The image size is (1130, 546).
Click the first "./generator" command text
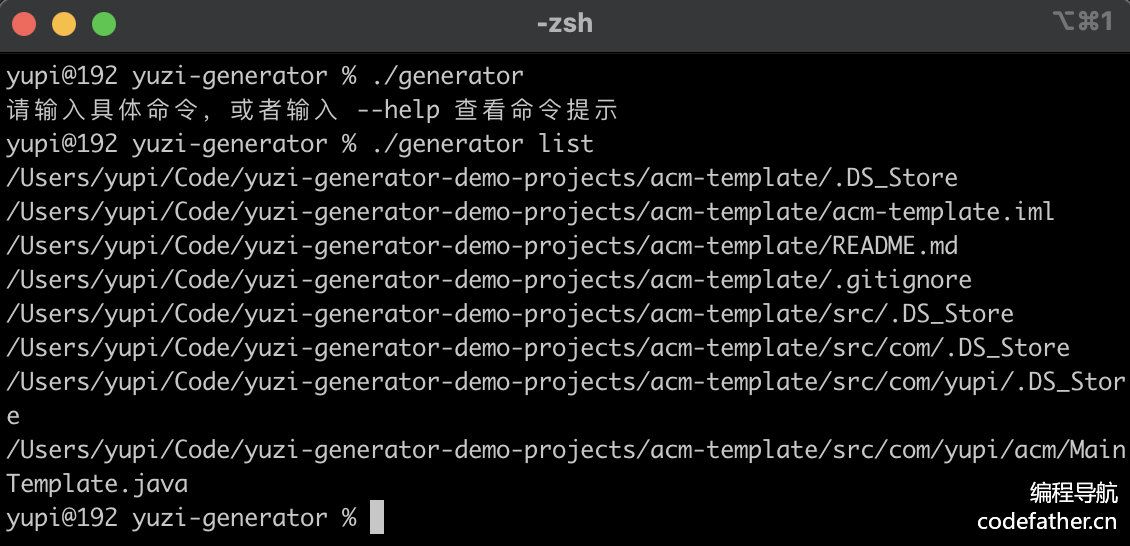[x=446, y=76]
